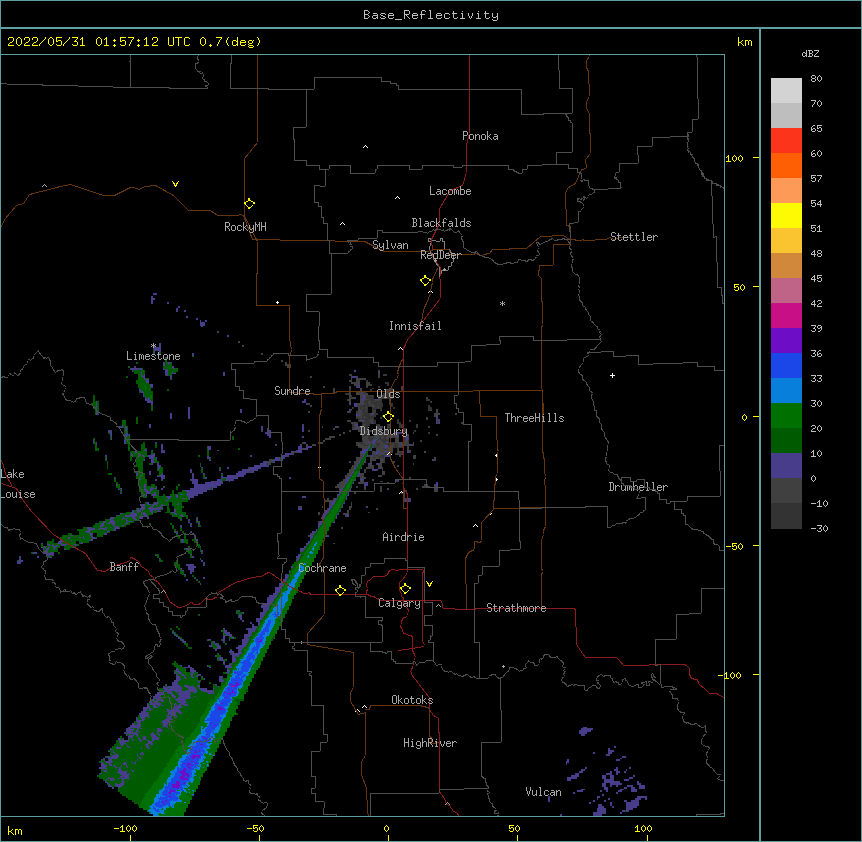Click the Olds label
The image size is (862, 842).
[x=388, y=394]
